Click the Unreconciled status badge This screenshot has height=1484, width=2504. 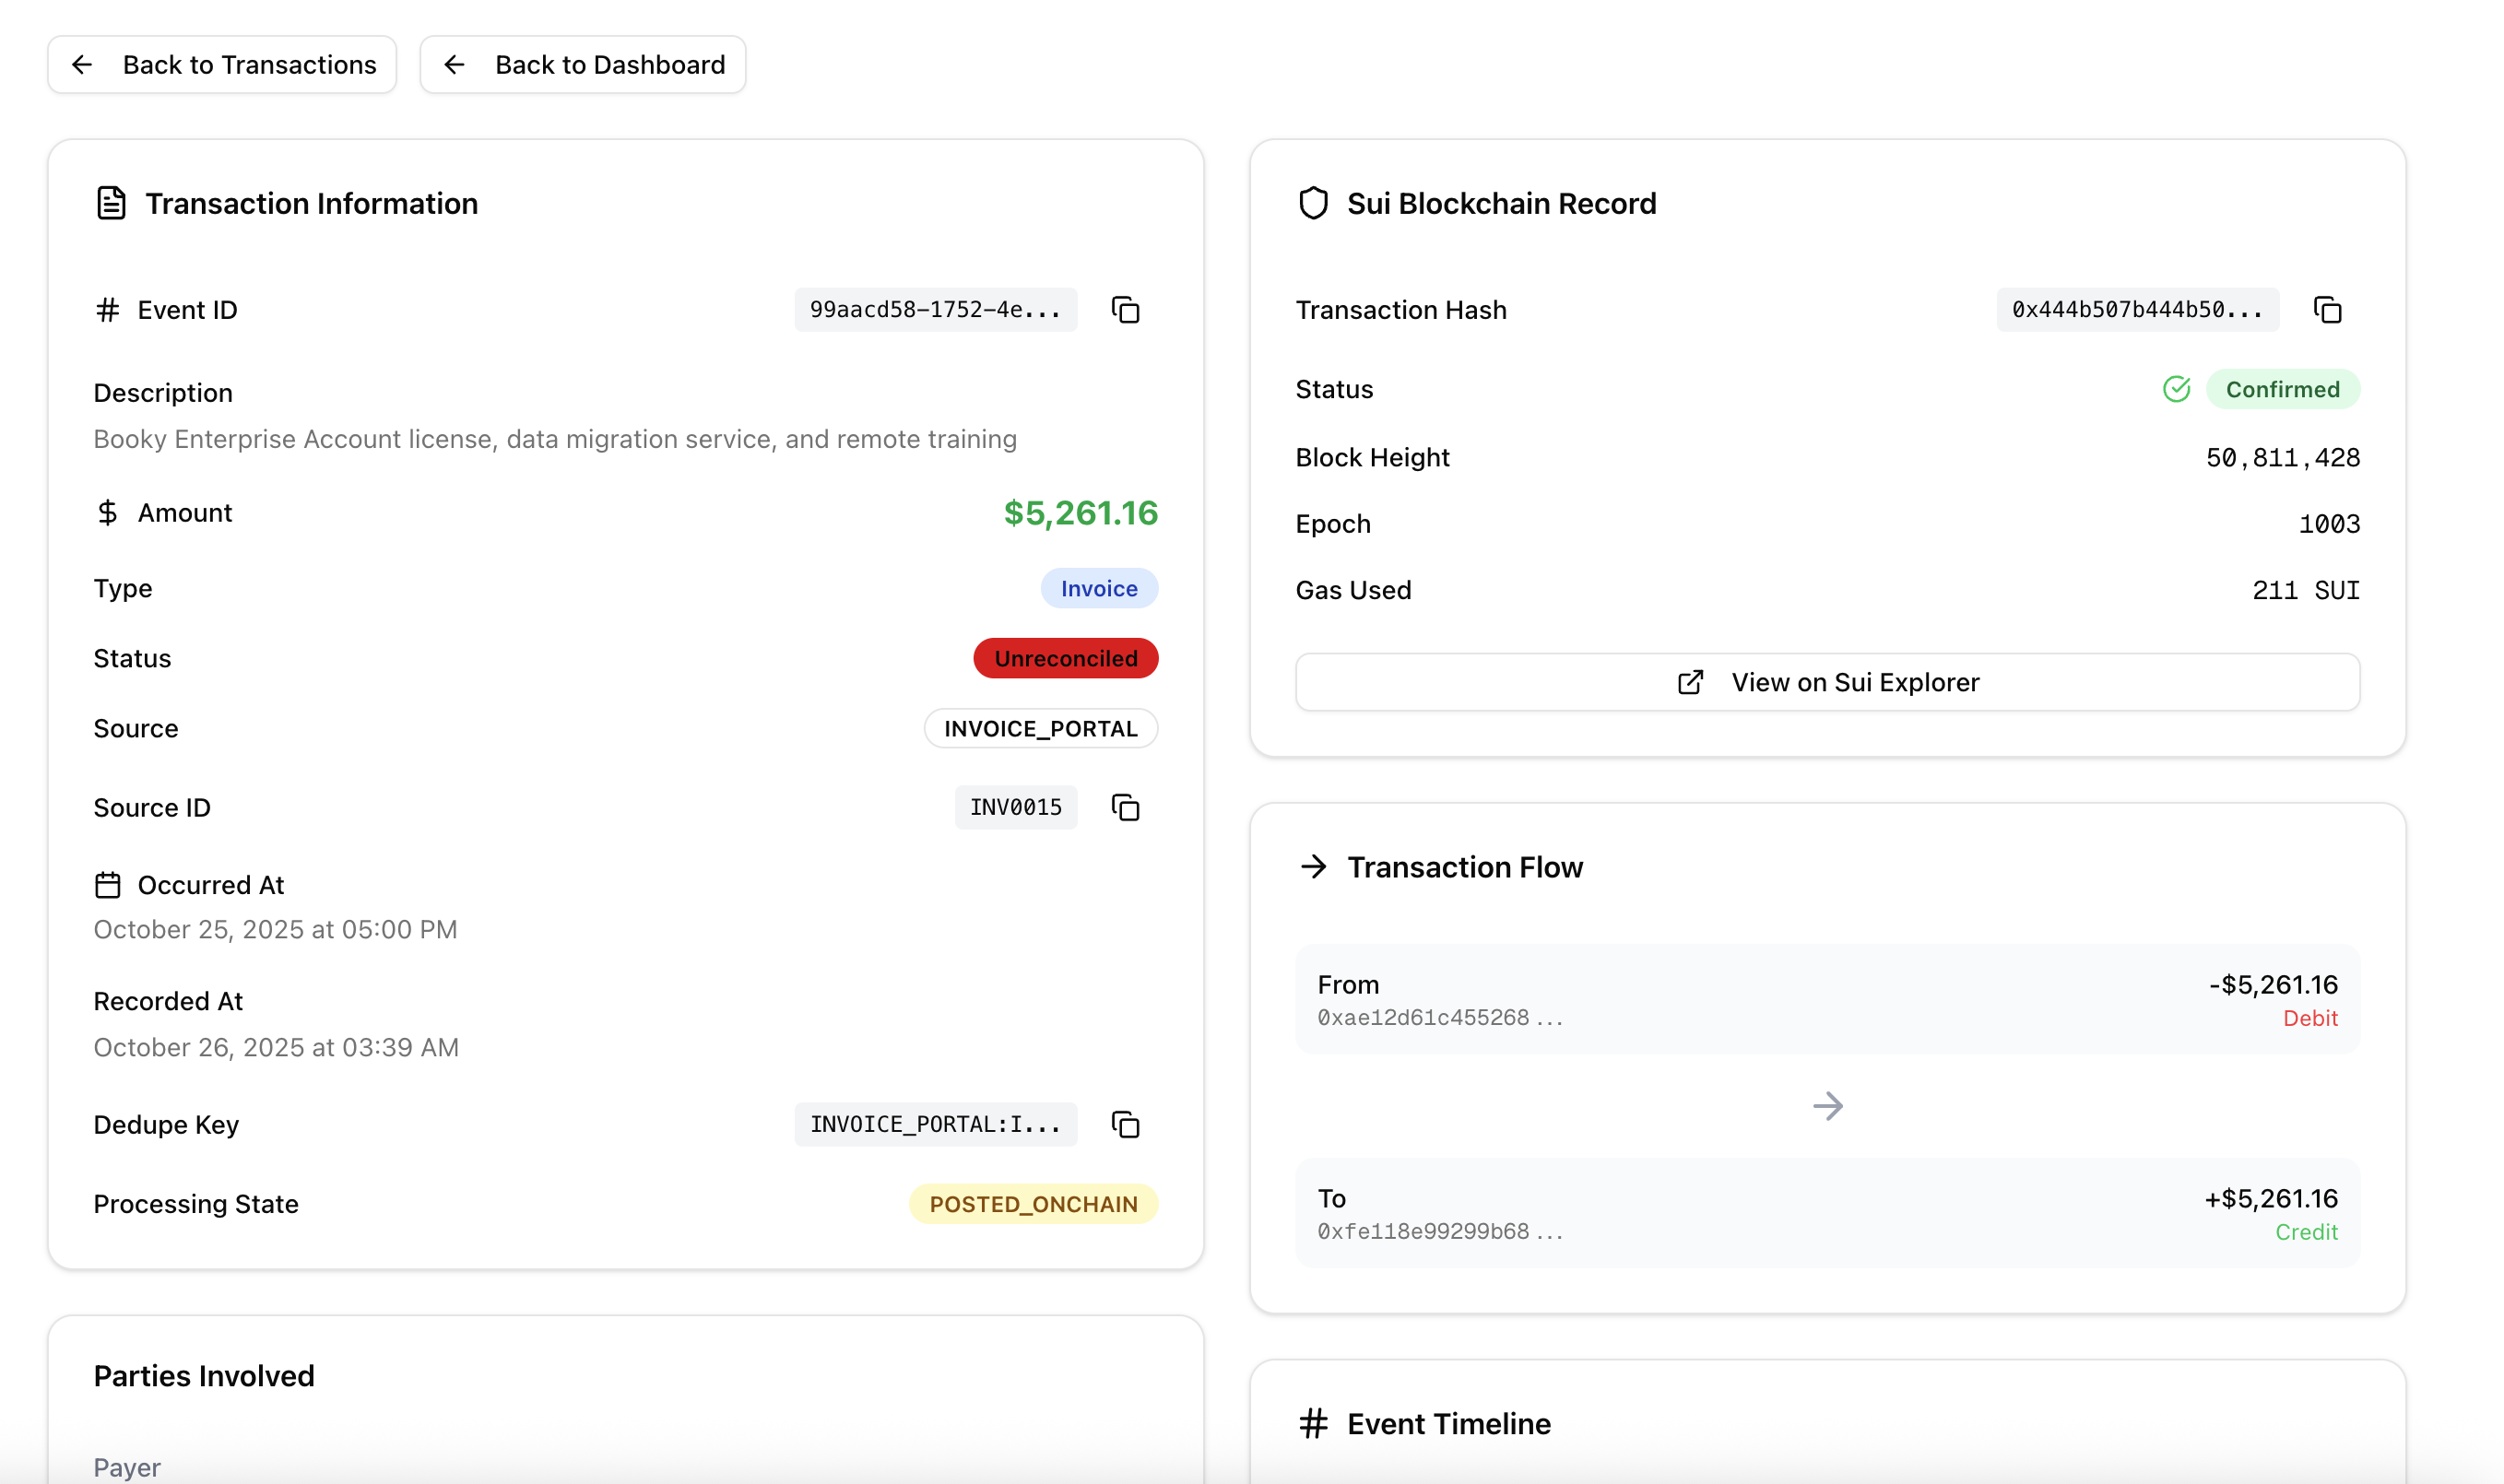click(1065, 658)
